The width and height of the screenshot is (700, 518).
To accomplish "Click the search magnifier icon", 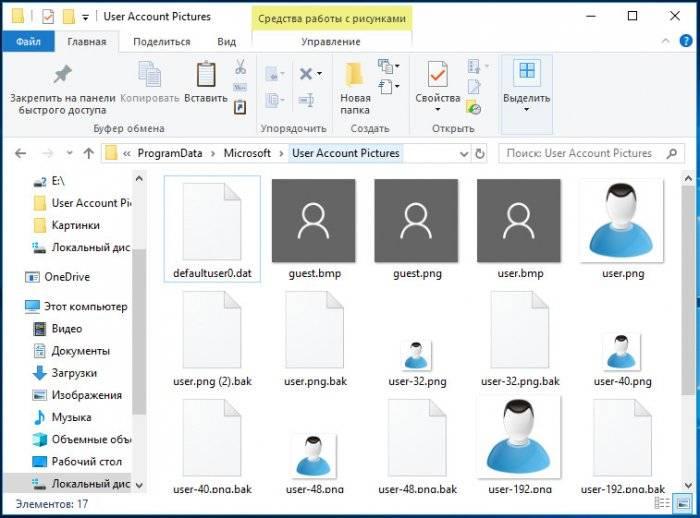I will [672, 154].
